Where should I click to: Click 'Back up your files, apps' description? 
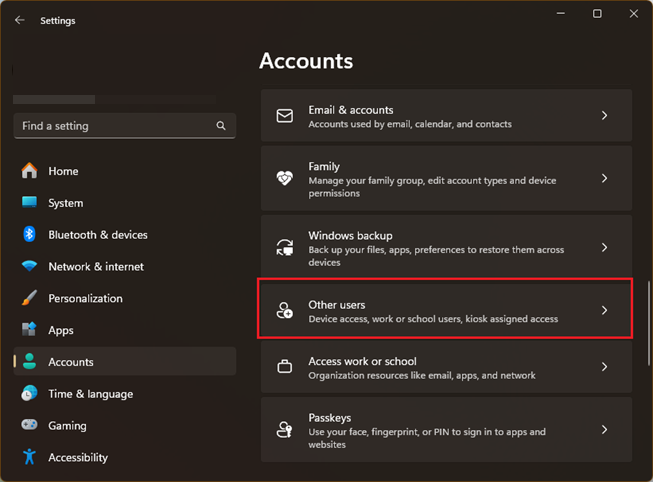pyautogui.click(x=436, y=256)
